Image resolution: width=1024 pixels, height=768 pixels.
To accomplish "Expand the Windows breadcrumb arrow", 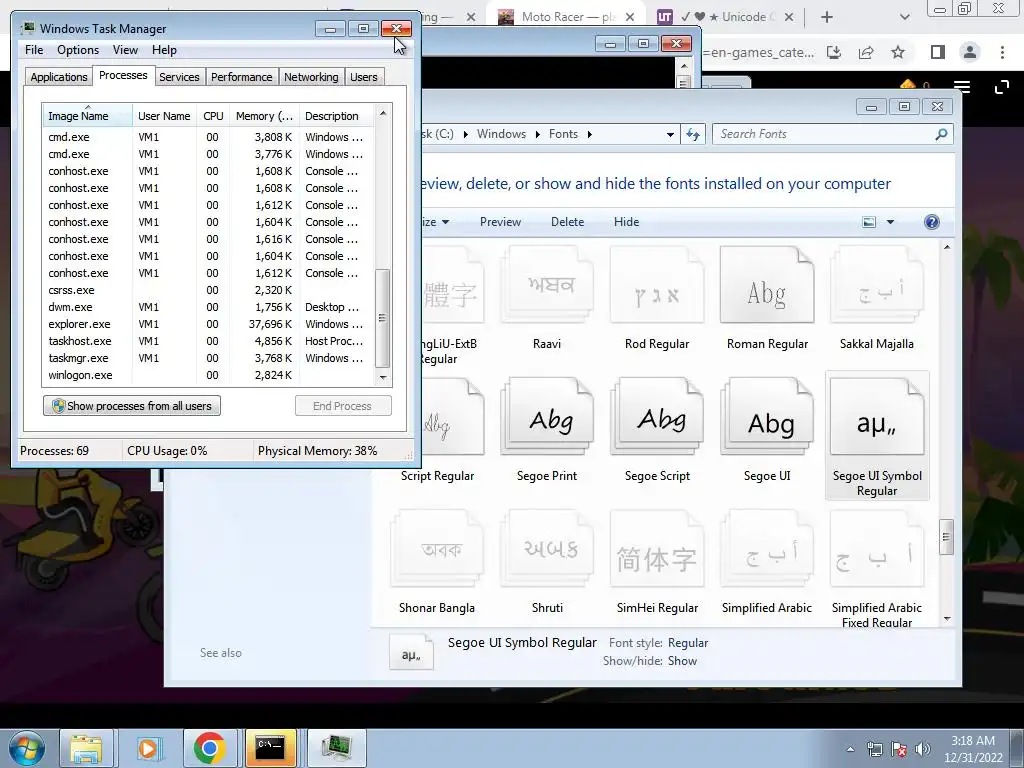I will click(537, 135).
